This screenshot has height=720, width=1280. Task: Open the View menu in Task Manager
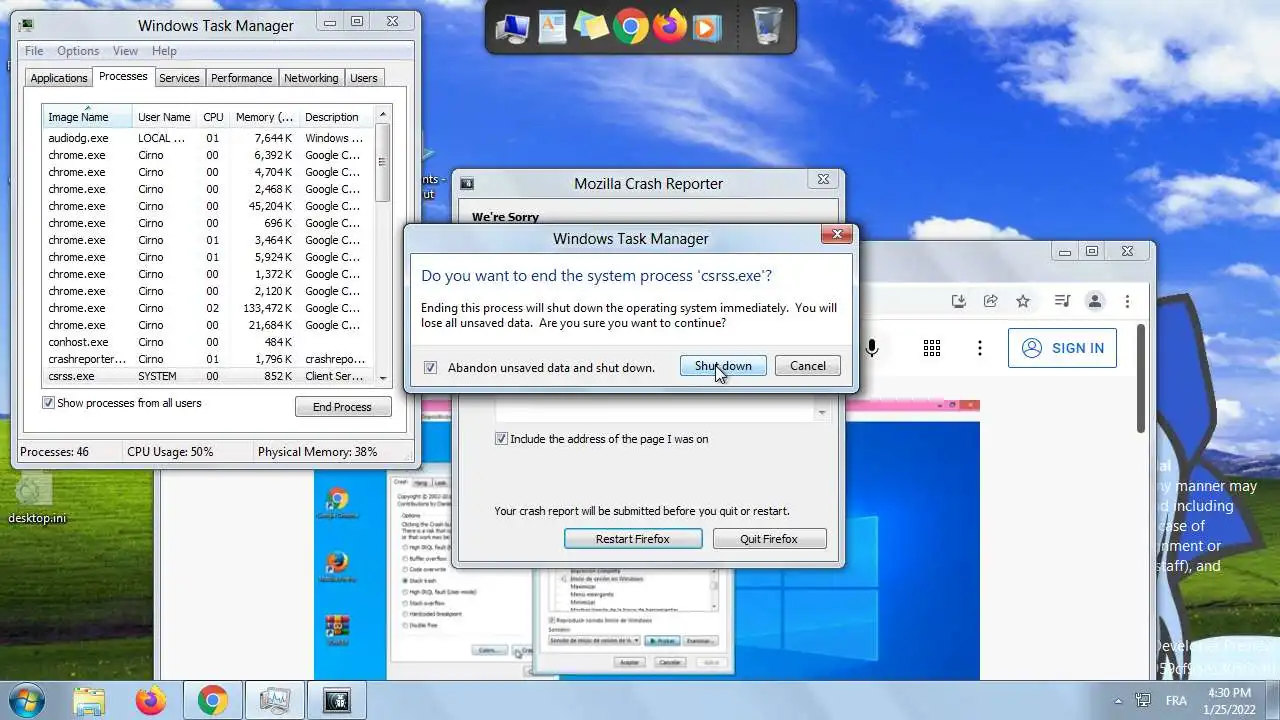click(125, 51)
